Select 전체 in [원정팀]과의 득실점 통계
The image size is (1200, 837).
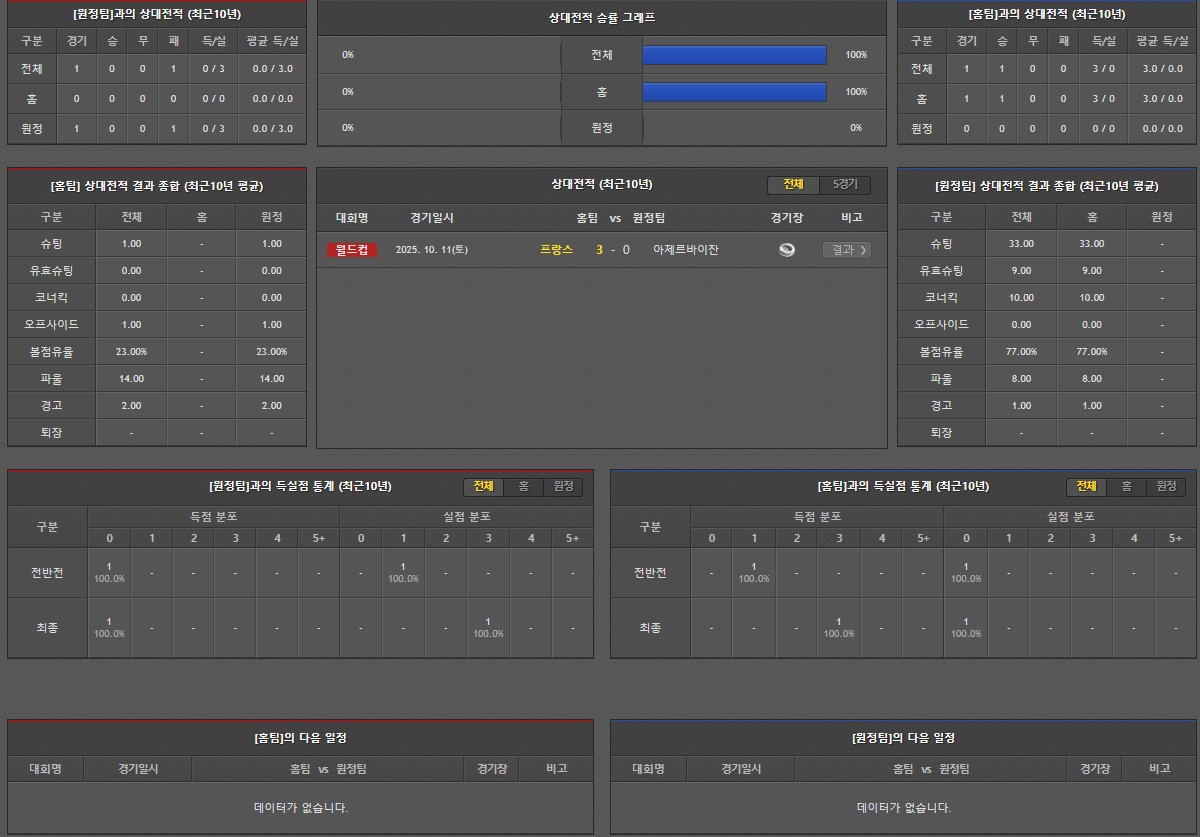click(x=483, y=486)
